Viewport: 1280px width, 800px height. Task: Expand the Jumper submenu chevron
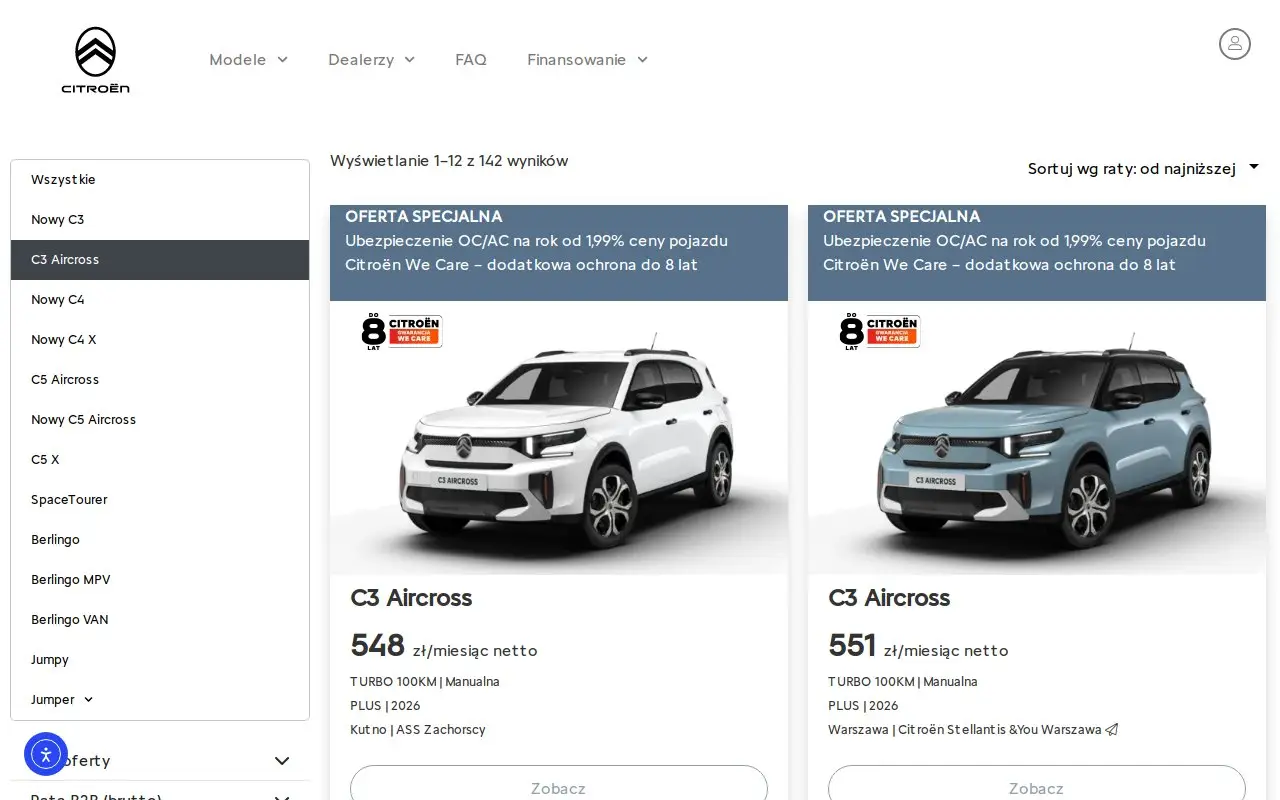click(88, 700)
